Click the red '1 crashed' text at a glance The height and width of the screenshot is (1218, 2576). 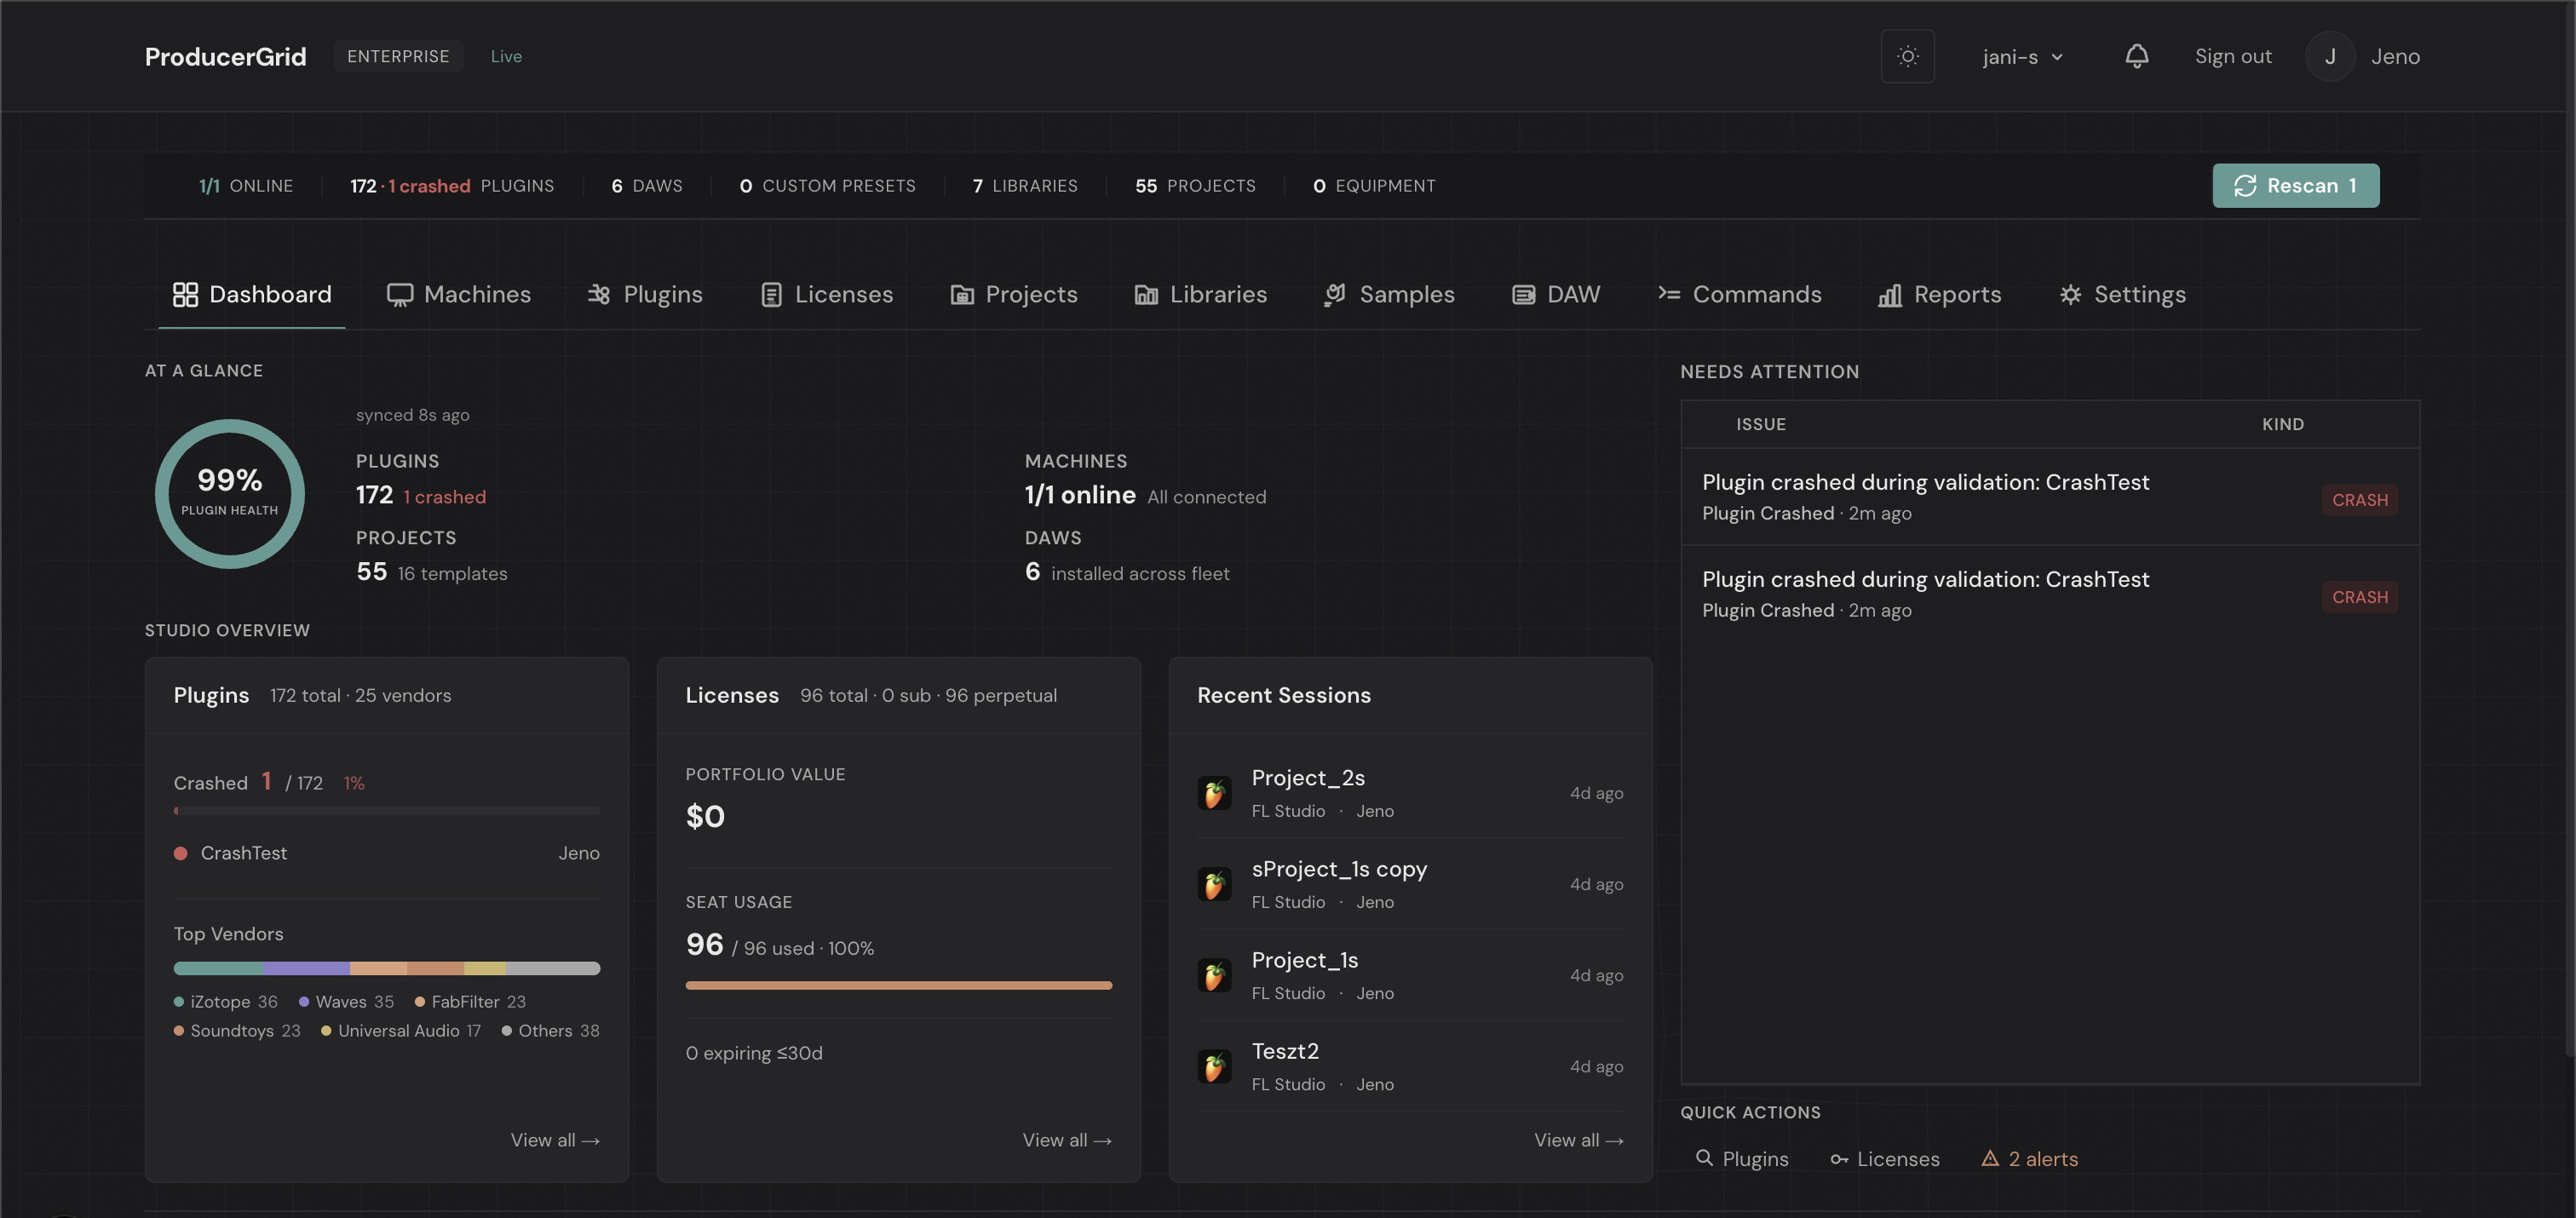[x=445, y=497]
